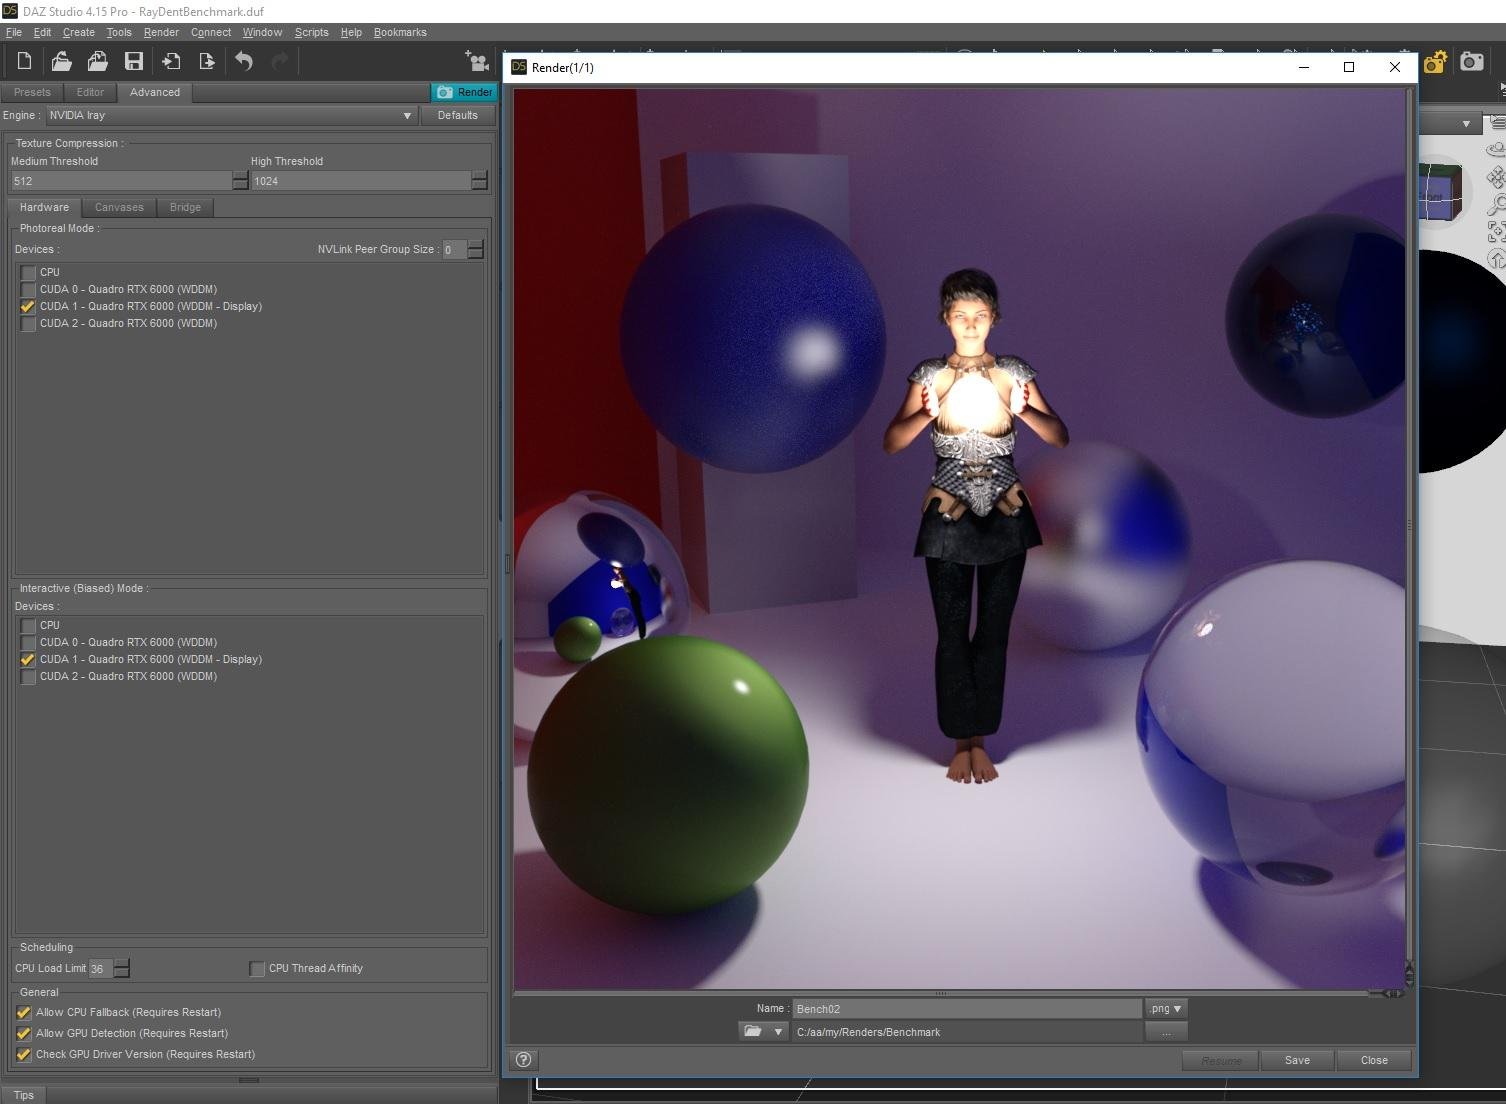
Task: Switch to the Canvases tab
Action: click(x=119, y=207)
